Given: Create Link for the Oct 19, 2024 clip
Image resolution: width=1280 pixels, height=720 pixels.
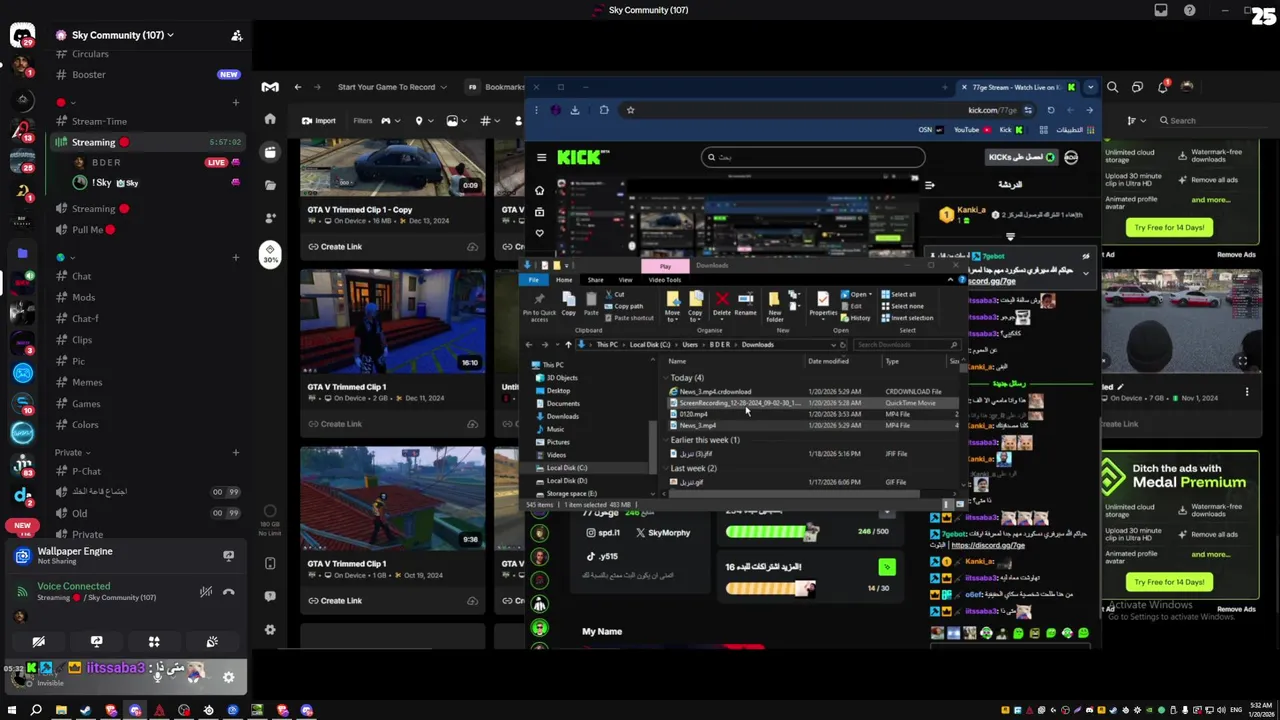Looking at the screenshot, I should click(x=335, y=601).
